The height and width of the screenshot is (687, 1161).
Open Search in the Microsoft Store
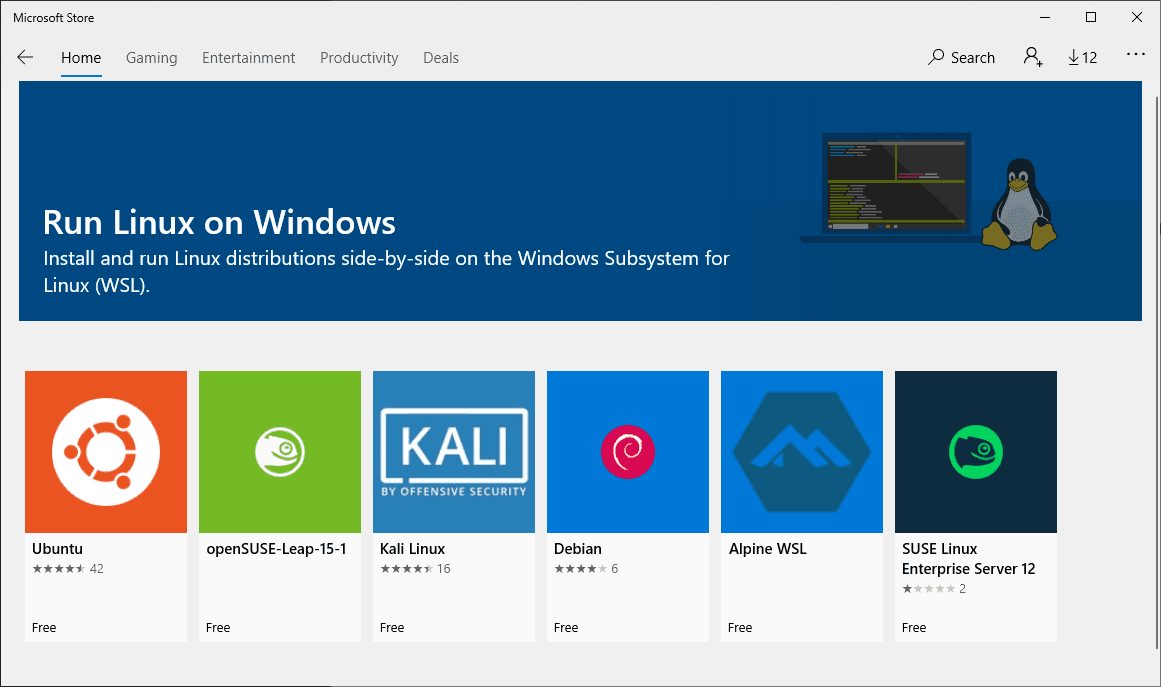click(960, 57)
